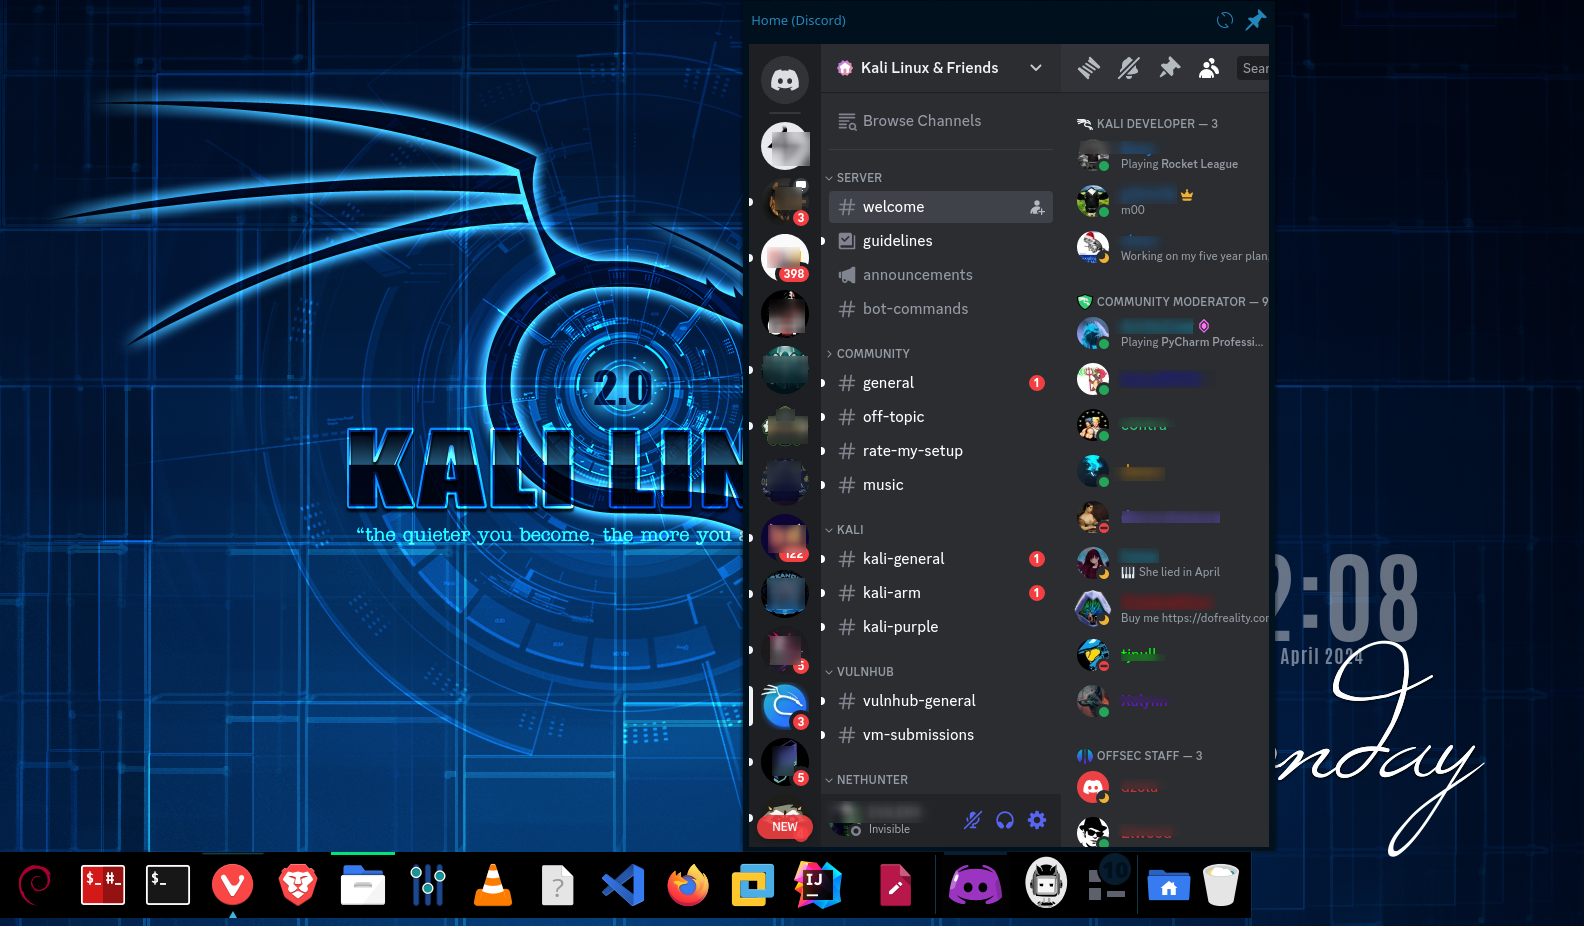The width and height of the screenshot is (1584, 926).
Task: Open the general channel
Action: [x=941, y=383]
